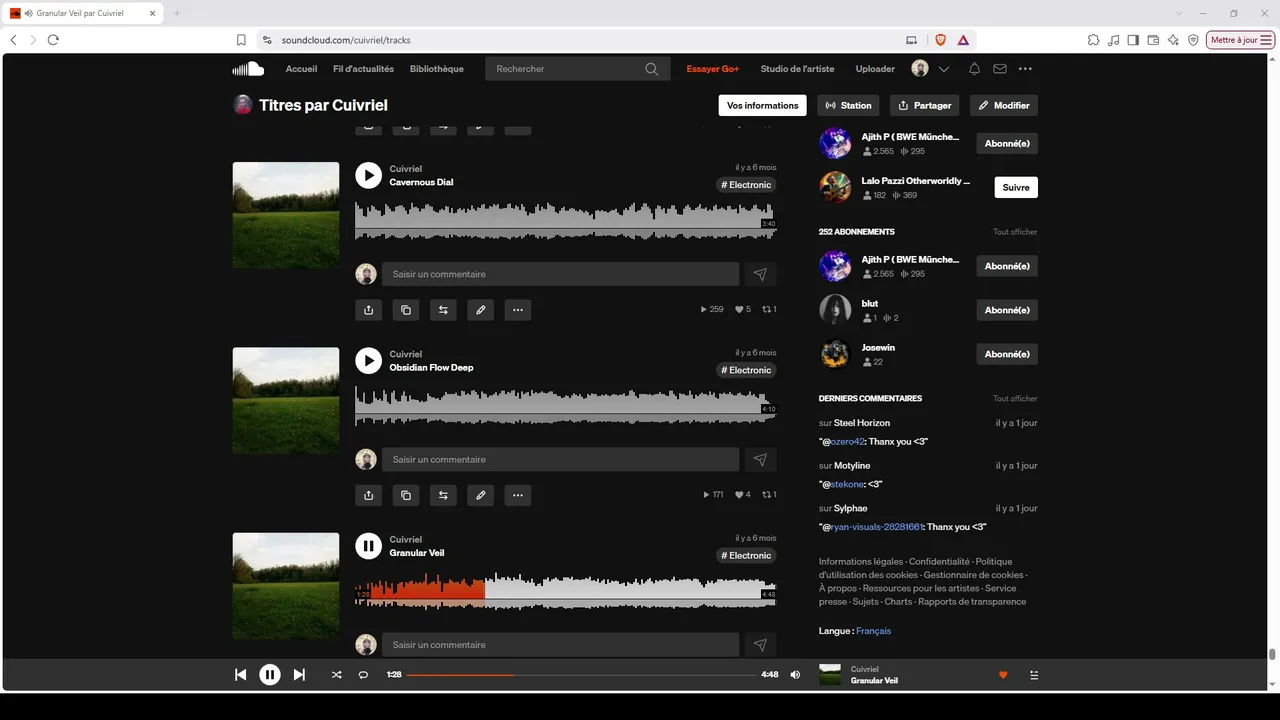This screenshot has width=1280, height=720.
Task: Click the Partager profile button
Action: [x=925, y=105]
